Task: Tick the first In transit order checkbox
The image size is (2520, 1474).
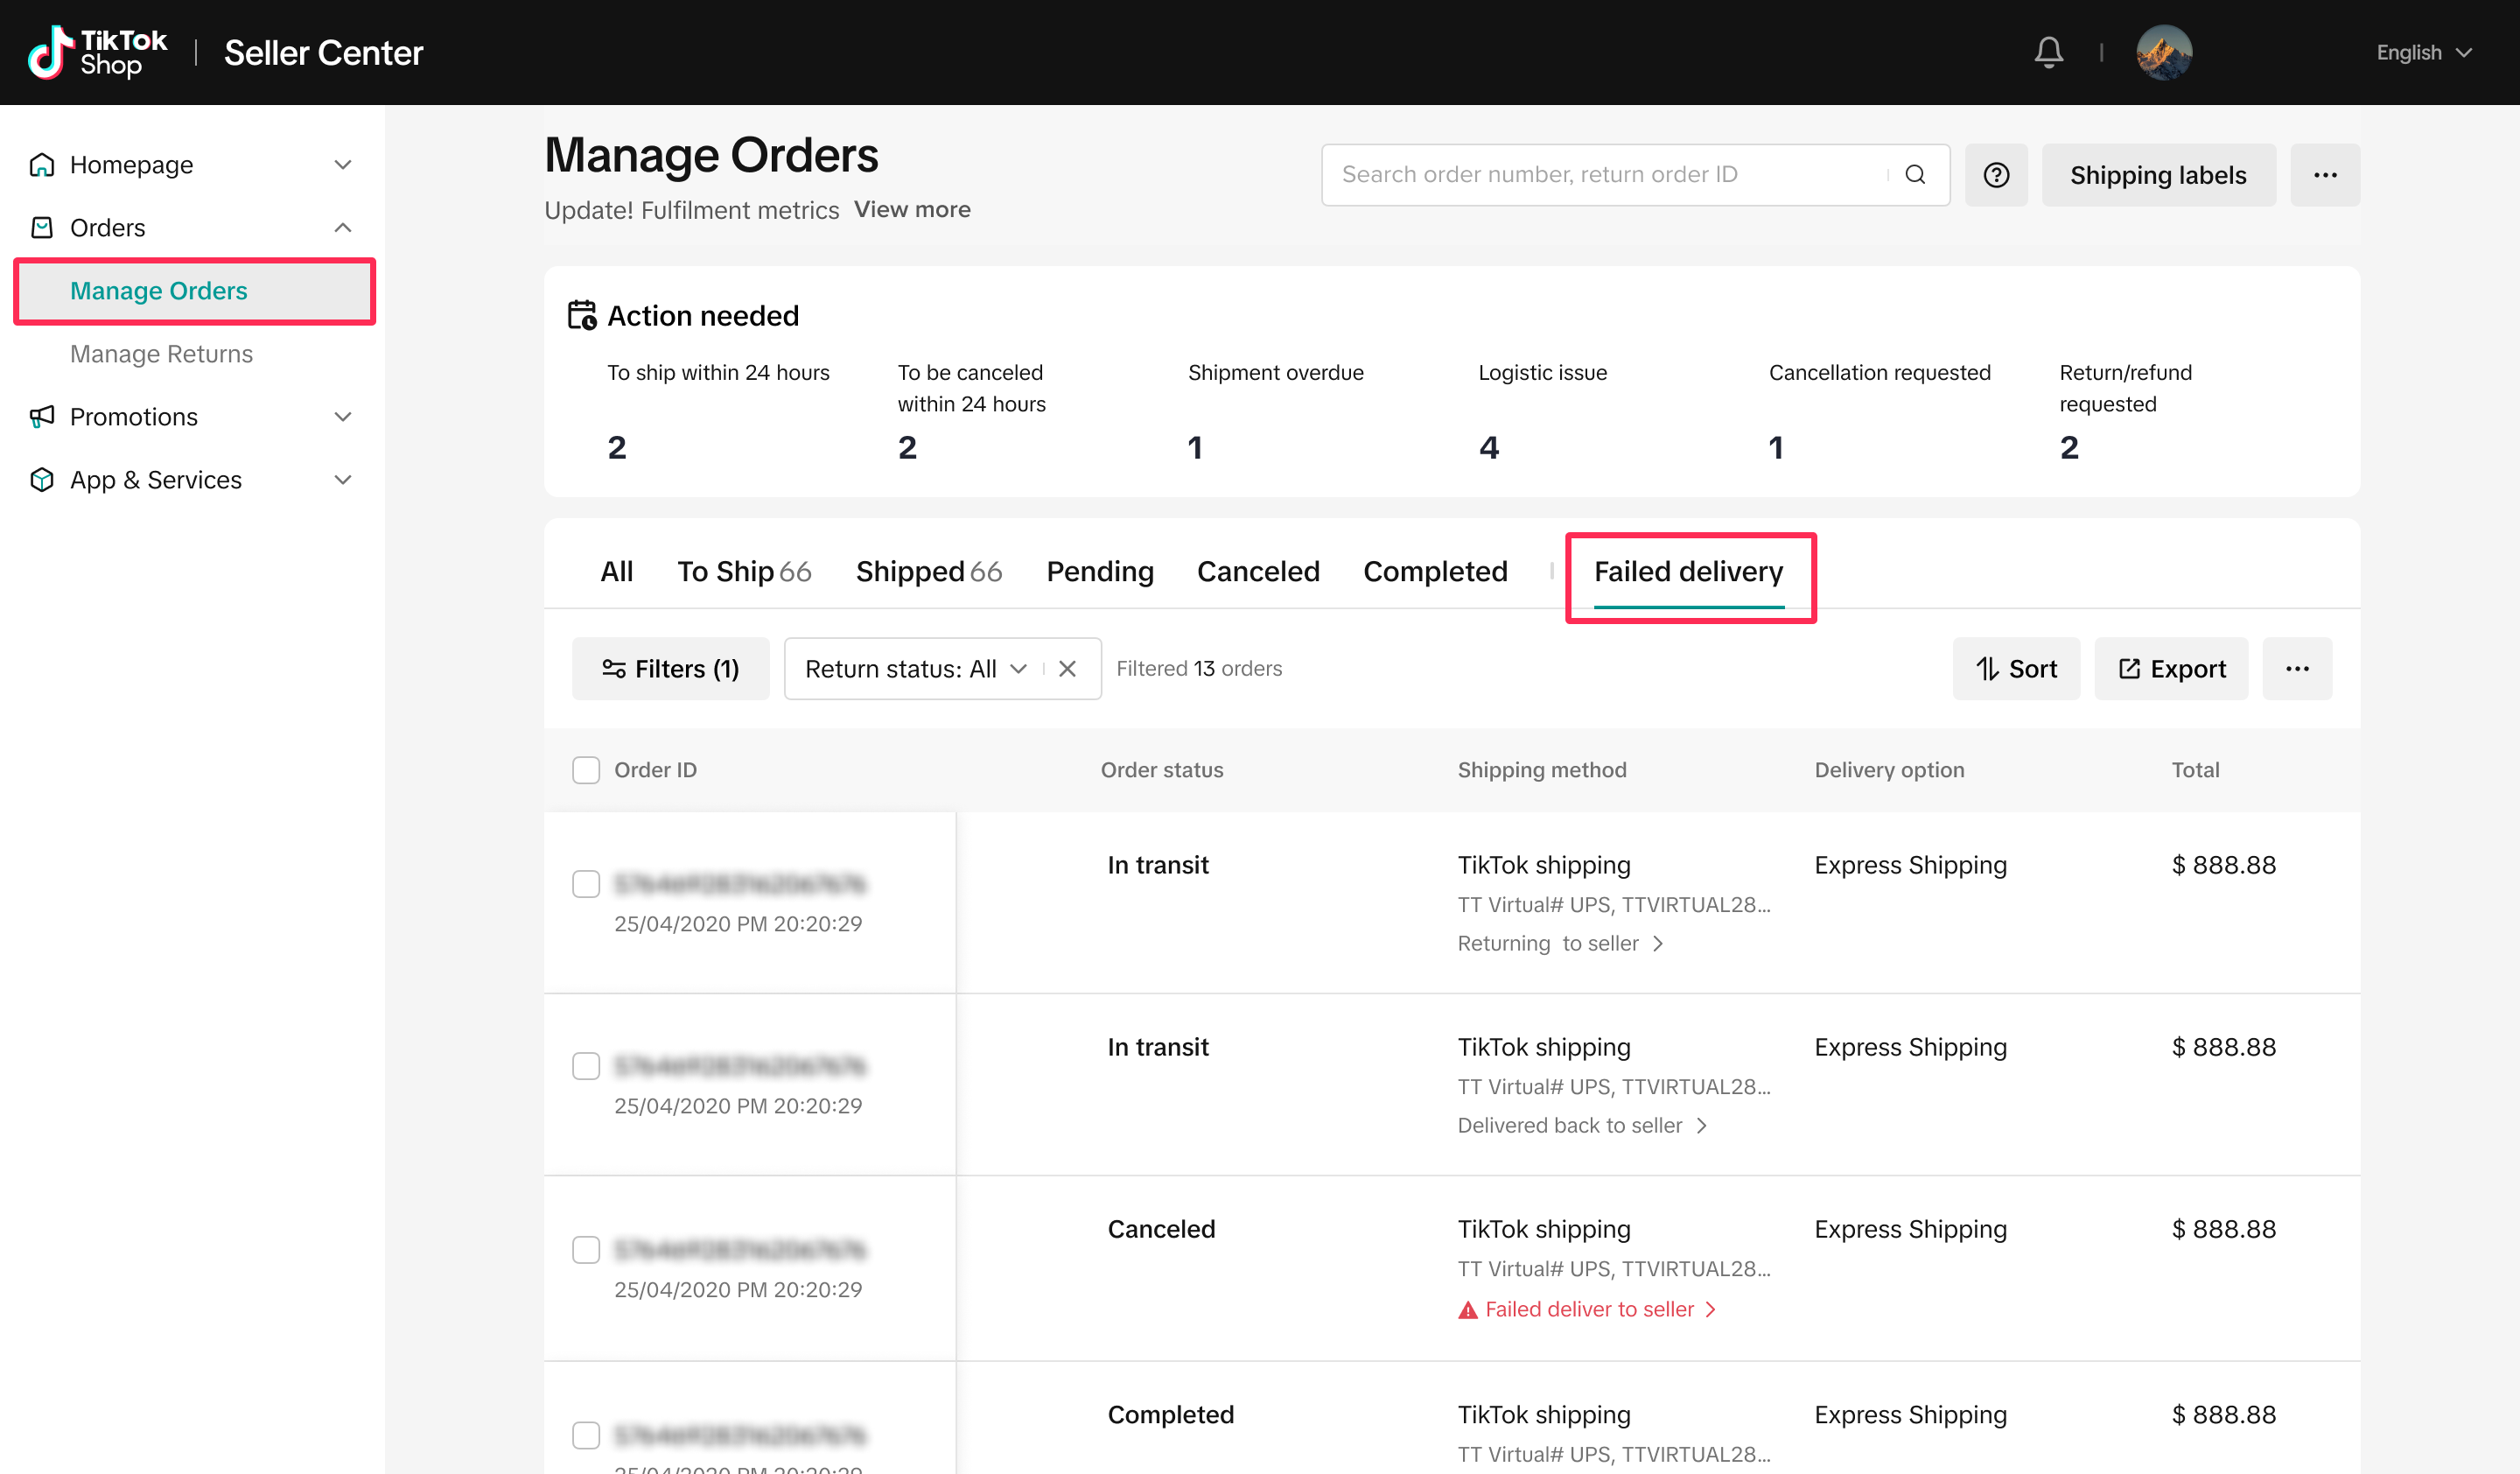Action: (x=586, y=884)
